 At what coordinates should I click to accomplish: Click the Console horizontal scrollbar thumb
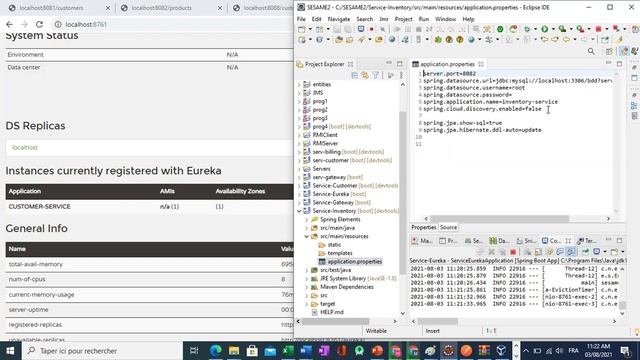coord(437,322)
